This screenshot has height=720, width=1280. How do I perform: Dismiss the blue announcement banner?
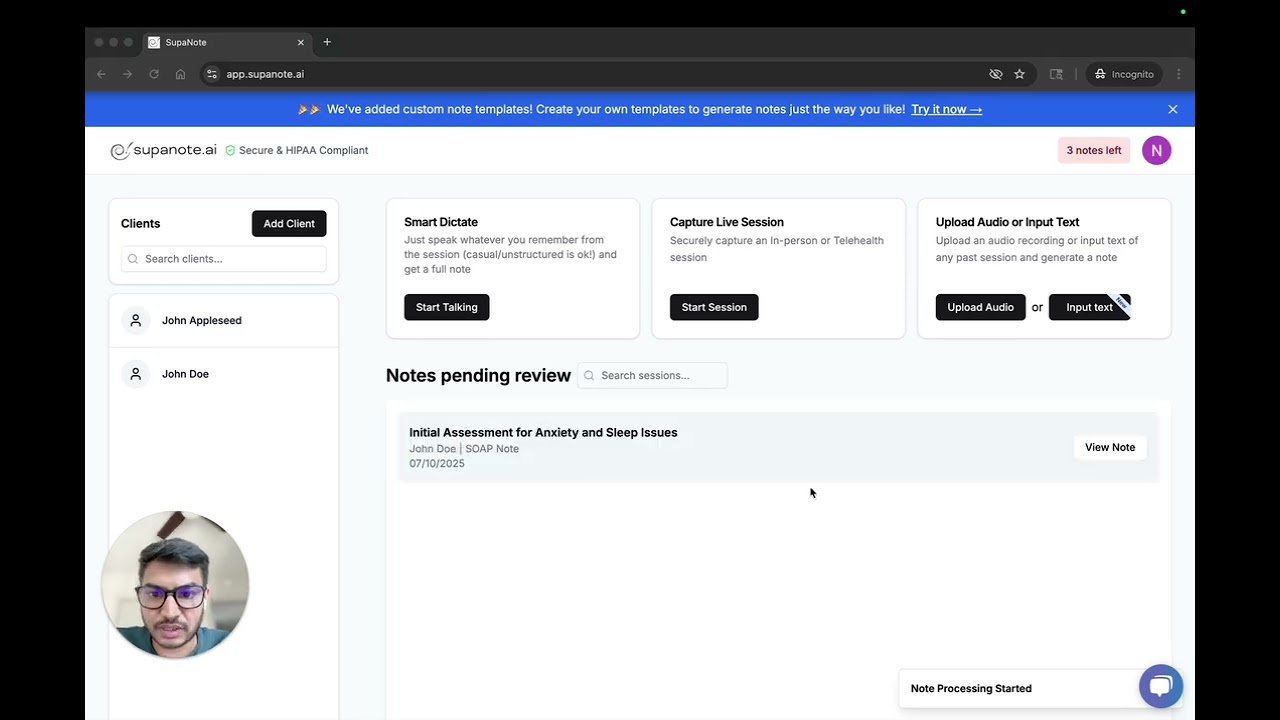tap(1173, 109)
